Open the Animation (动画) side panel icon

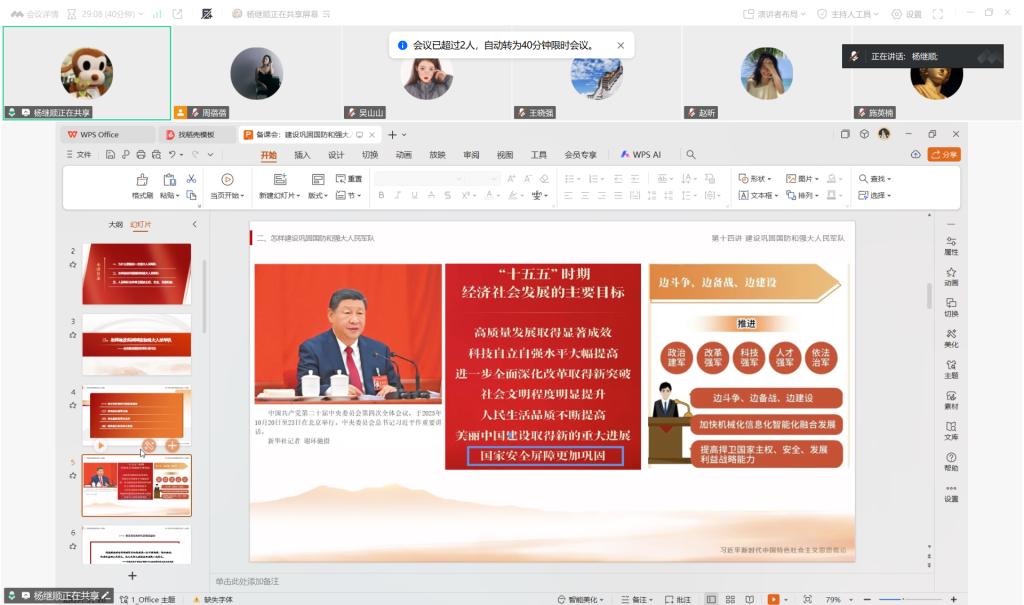(951, 276)
